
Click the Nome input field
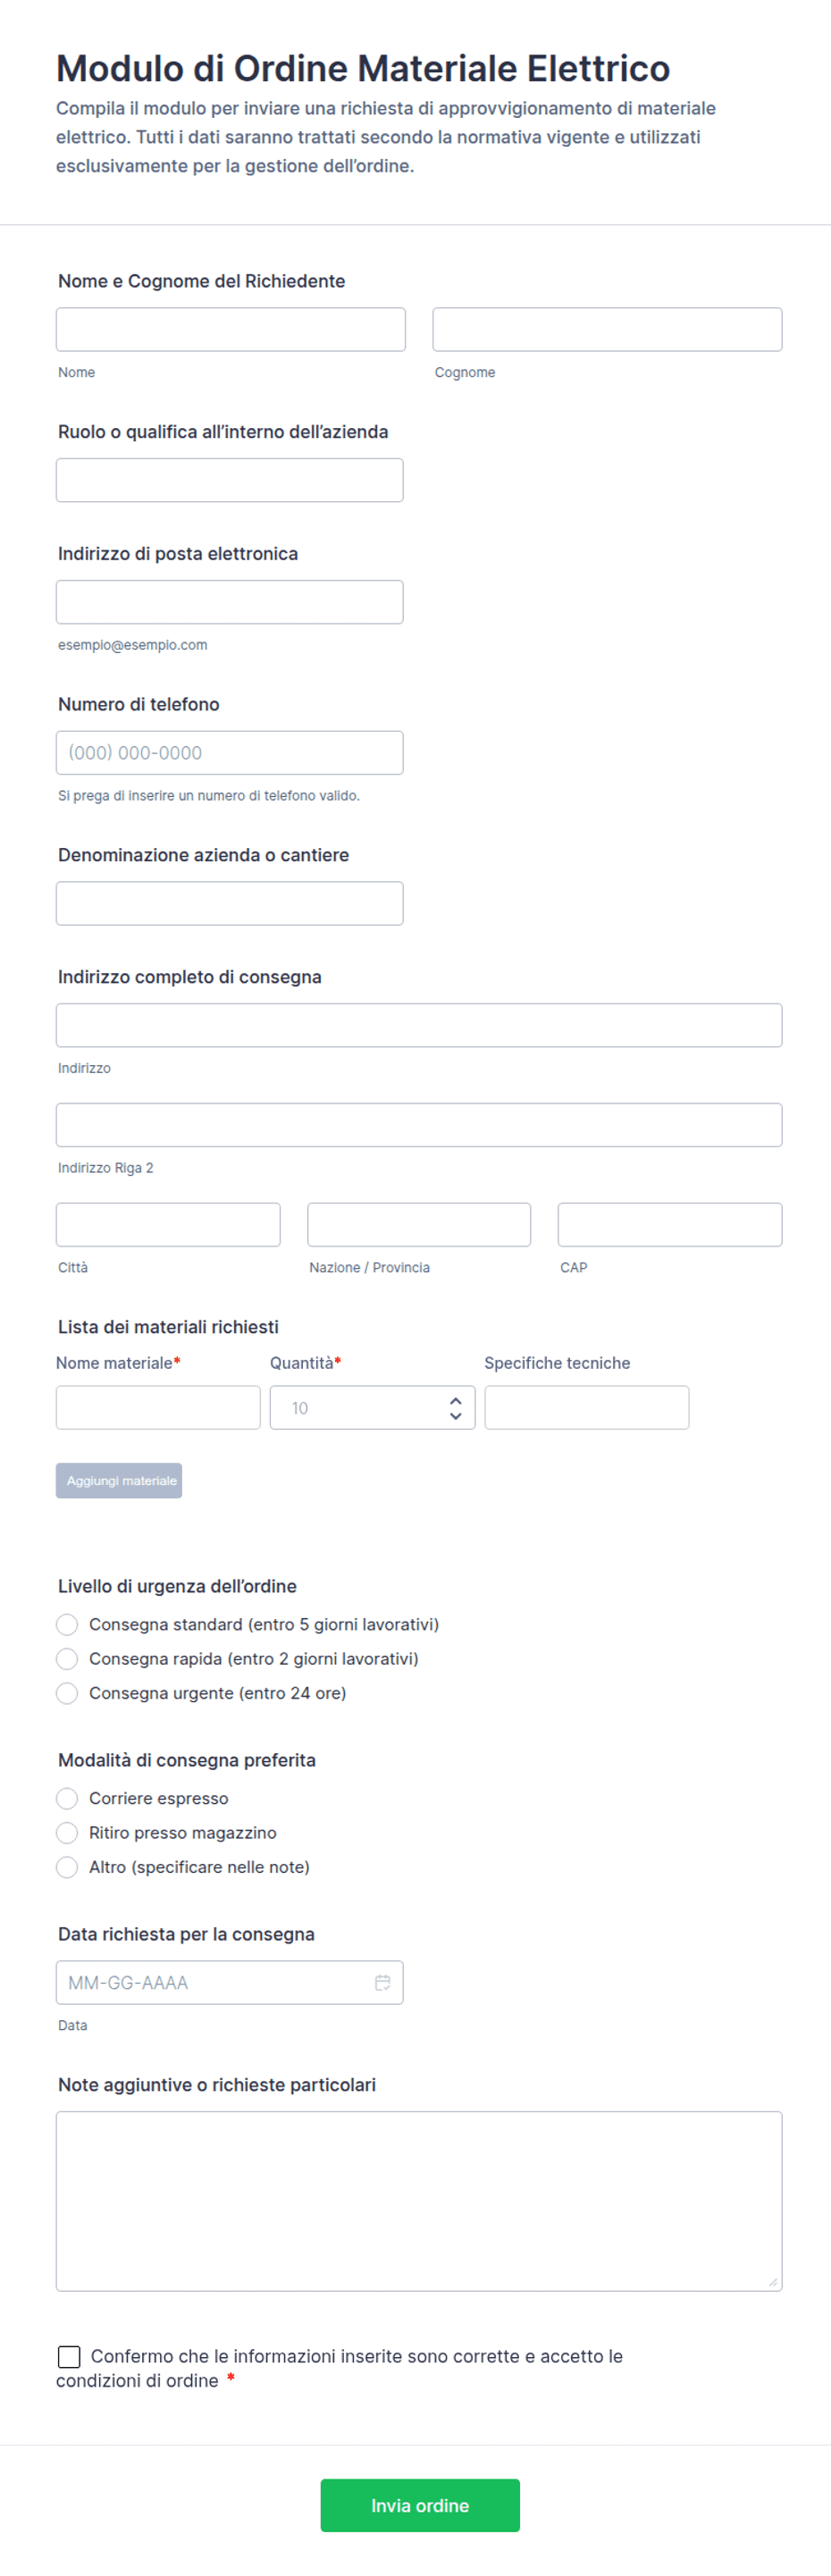click(230, 330)
